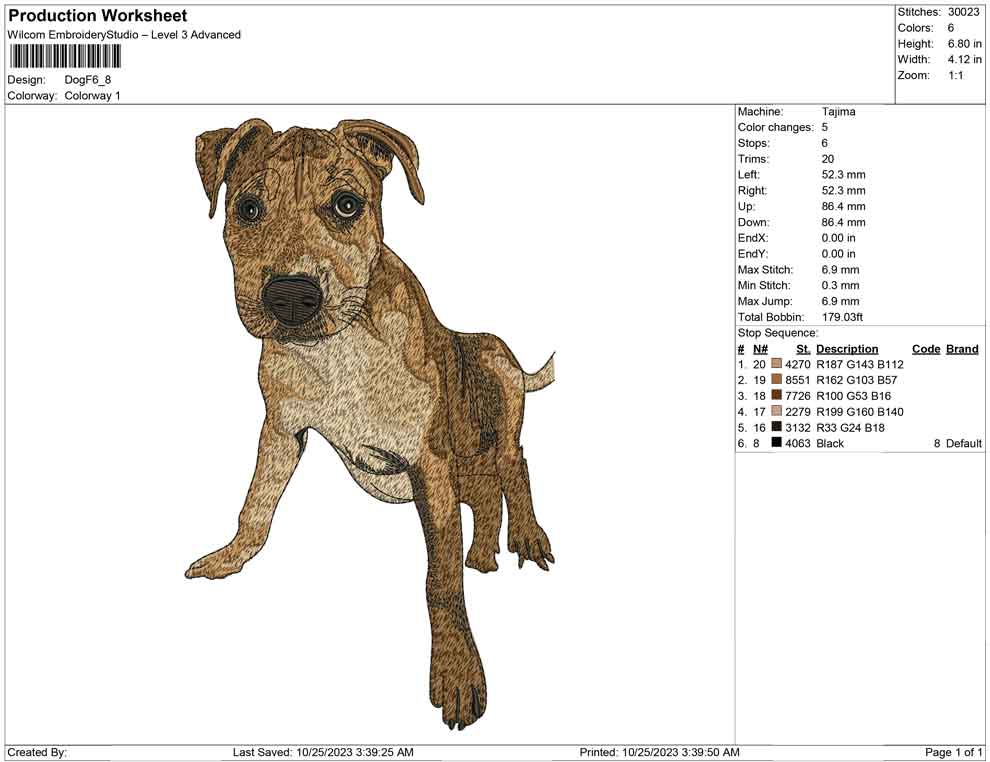Click the stitch count '8551'
This screenshot has height=762, width=990.
click(x=797, y=380)
